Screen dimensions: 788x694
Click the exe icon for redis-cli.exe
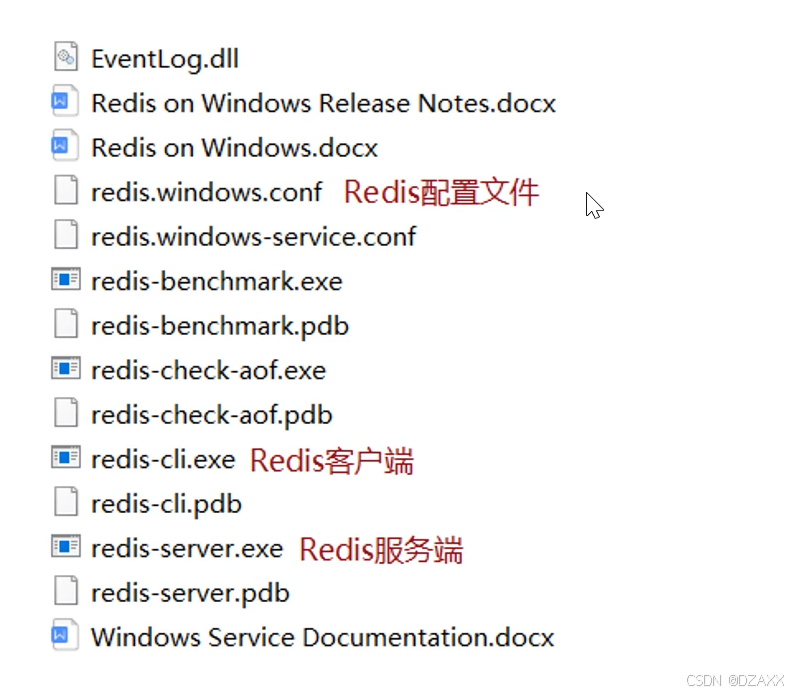66,457
